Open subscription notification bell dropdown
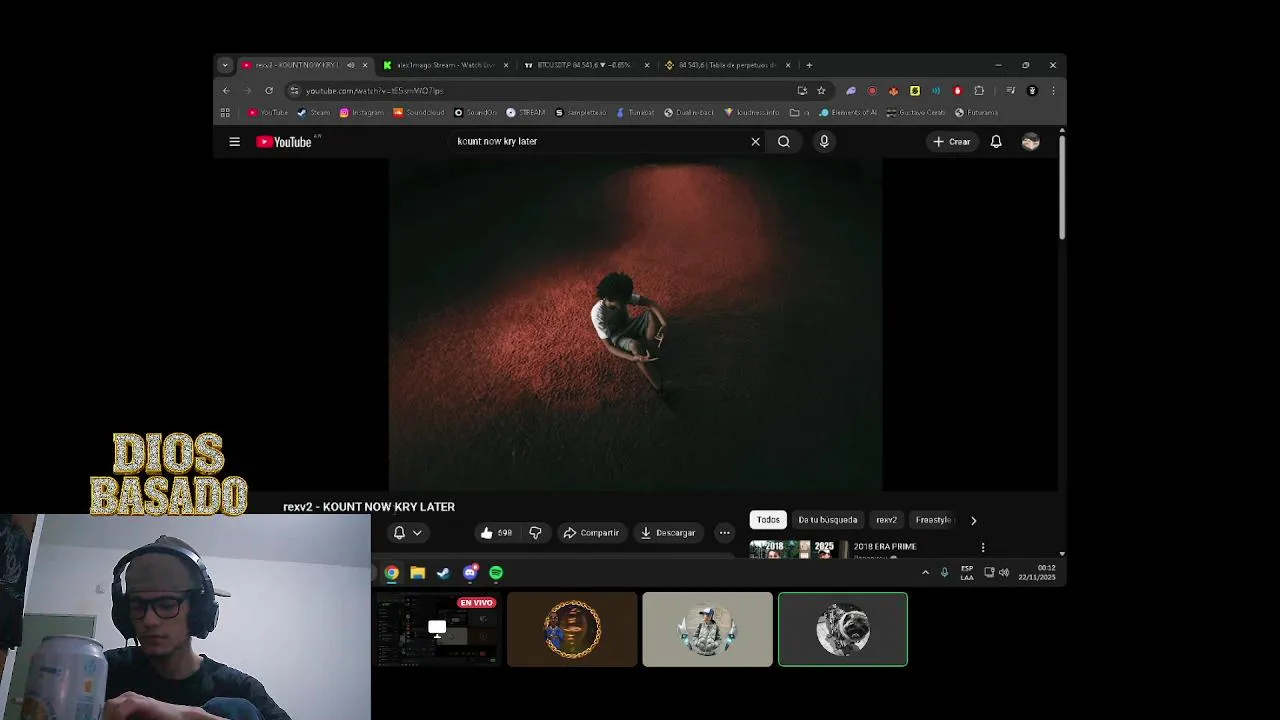This screenshot has height=720, width=1280. pos(407,533)
